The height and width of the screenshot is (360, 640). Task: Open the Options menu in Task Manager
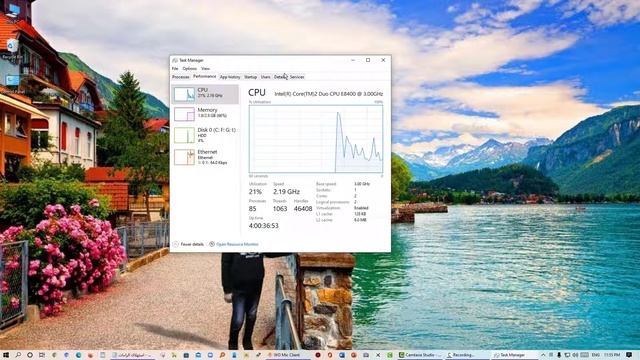click(189, 69)
